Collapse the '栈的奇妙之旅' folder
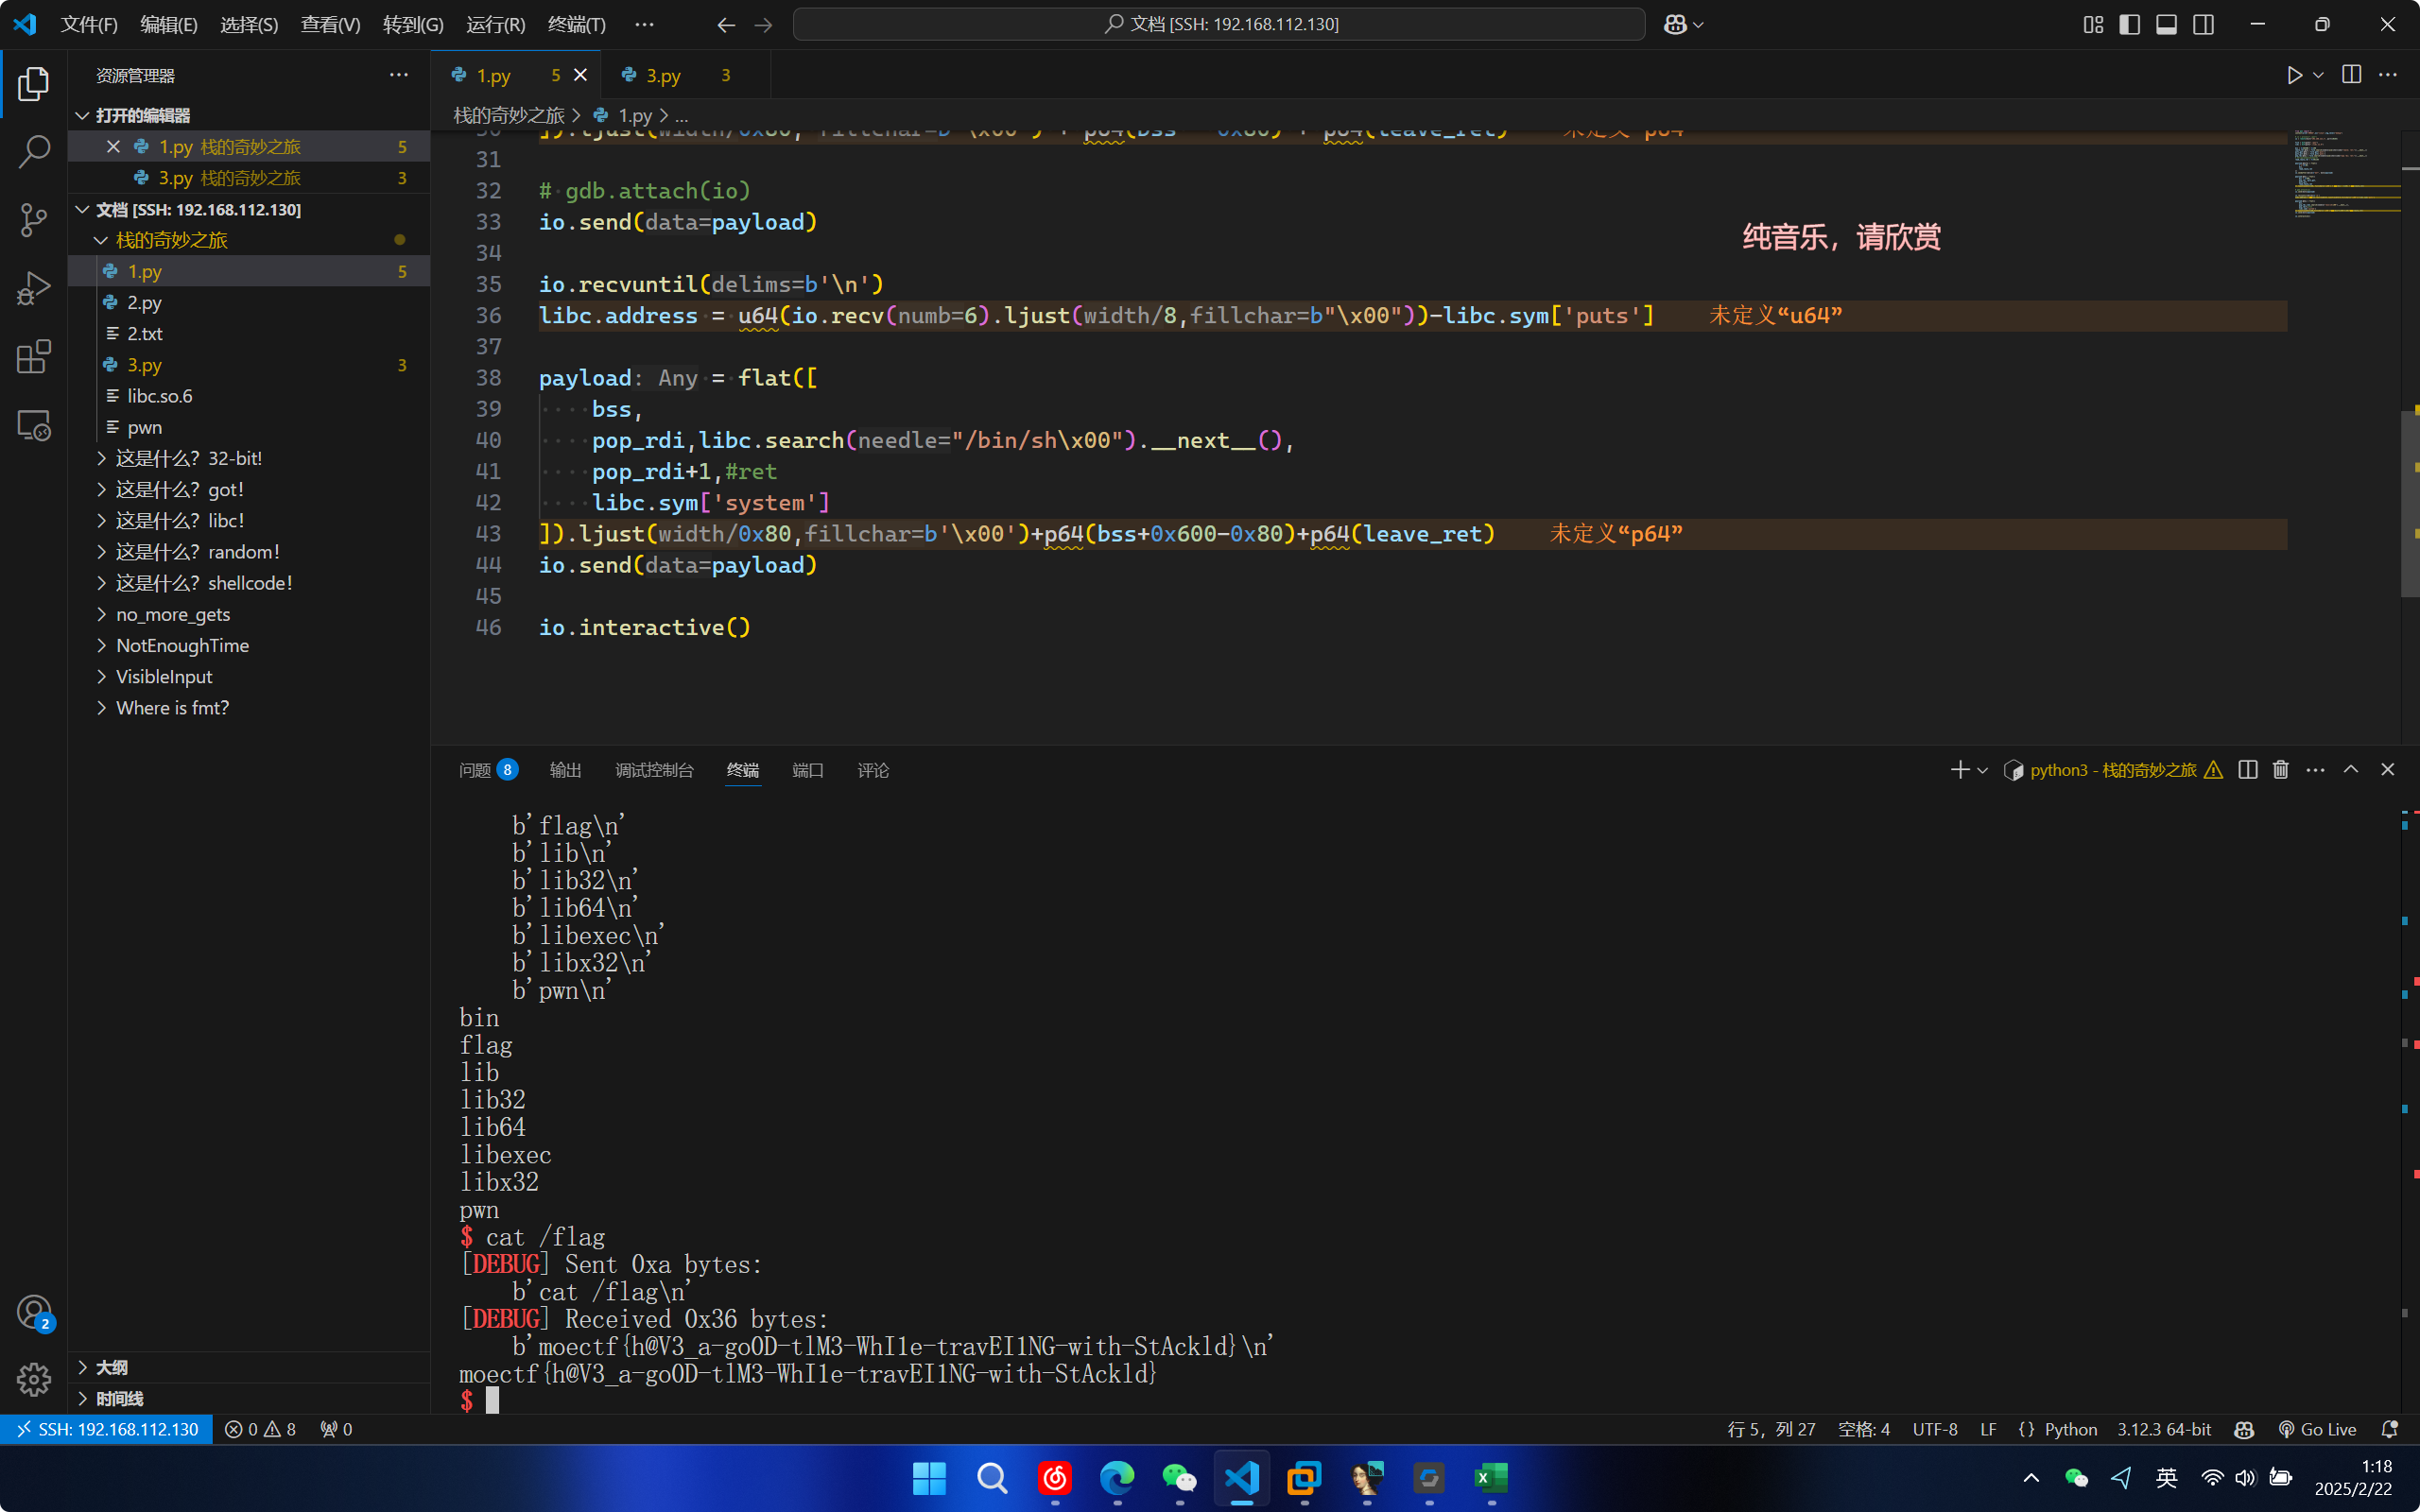The height and width of the screenshot is (1512, 2420). pyautogui.click(x=171, y=240)
